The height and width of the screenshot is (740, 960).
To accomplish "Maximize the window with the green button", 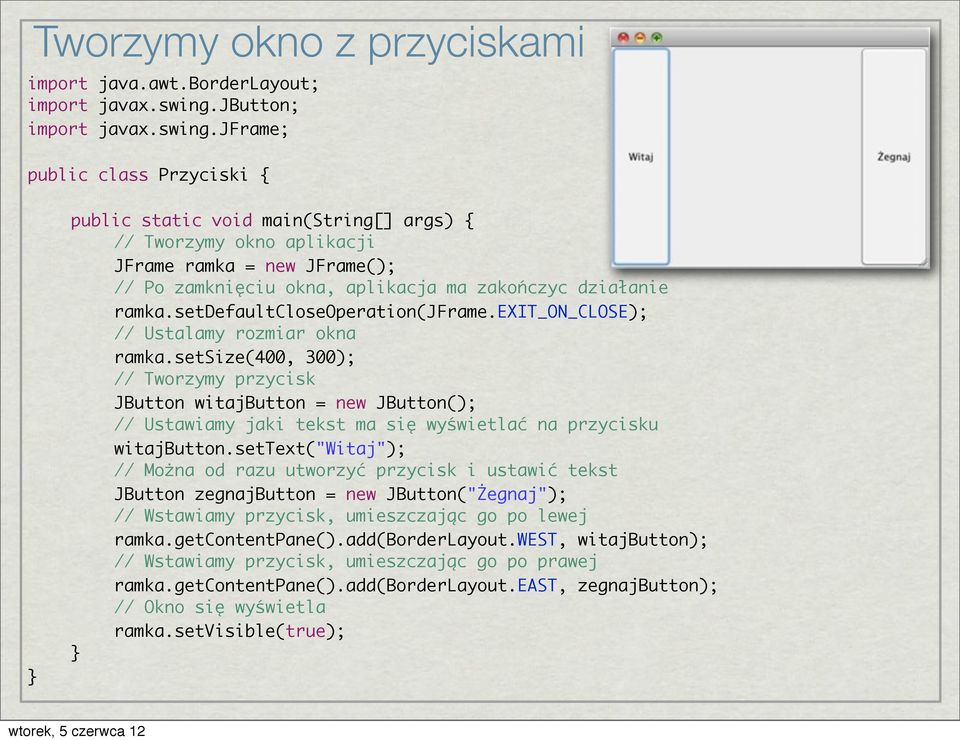I will [x=656, y=38].
